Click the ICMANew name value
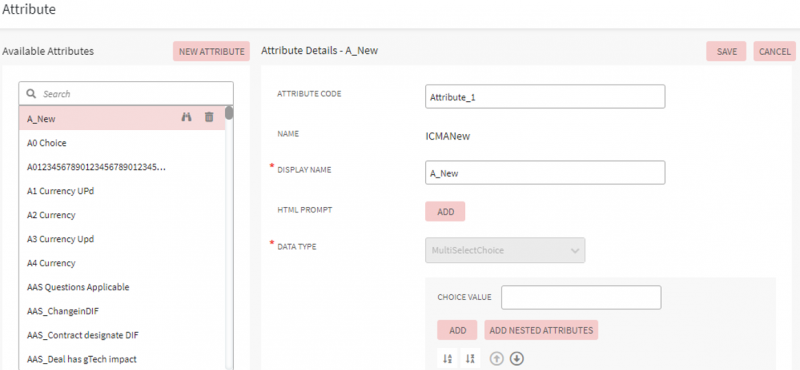This screenshot has width=800, height=370. pyautogui.click(x=448, y=136)
